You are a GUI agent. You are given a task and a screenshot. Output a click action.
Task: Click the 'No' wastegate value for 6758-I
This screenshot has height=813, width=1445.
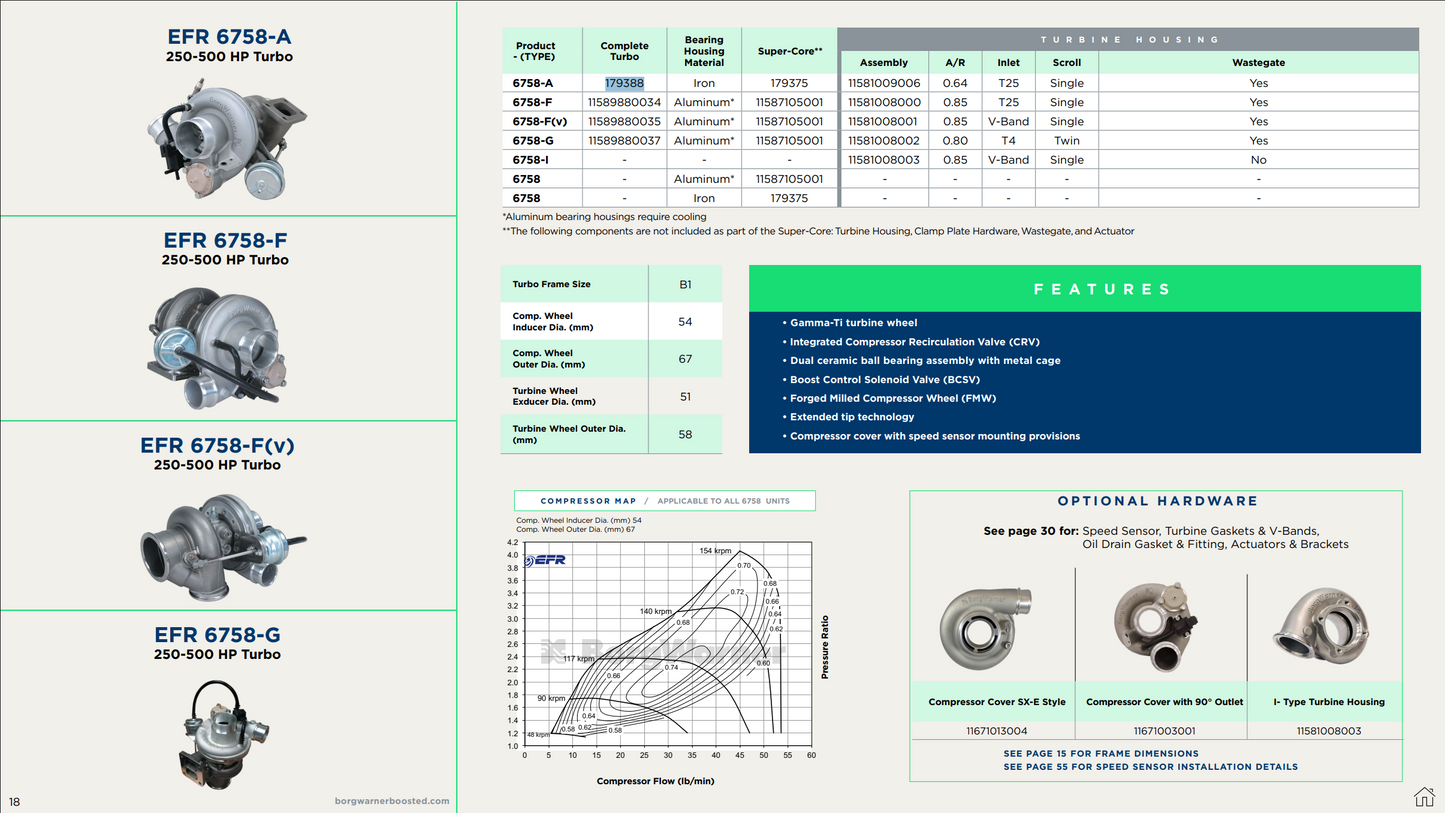click(x=1258, y=160)
